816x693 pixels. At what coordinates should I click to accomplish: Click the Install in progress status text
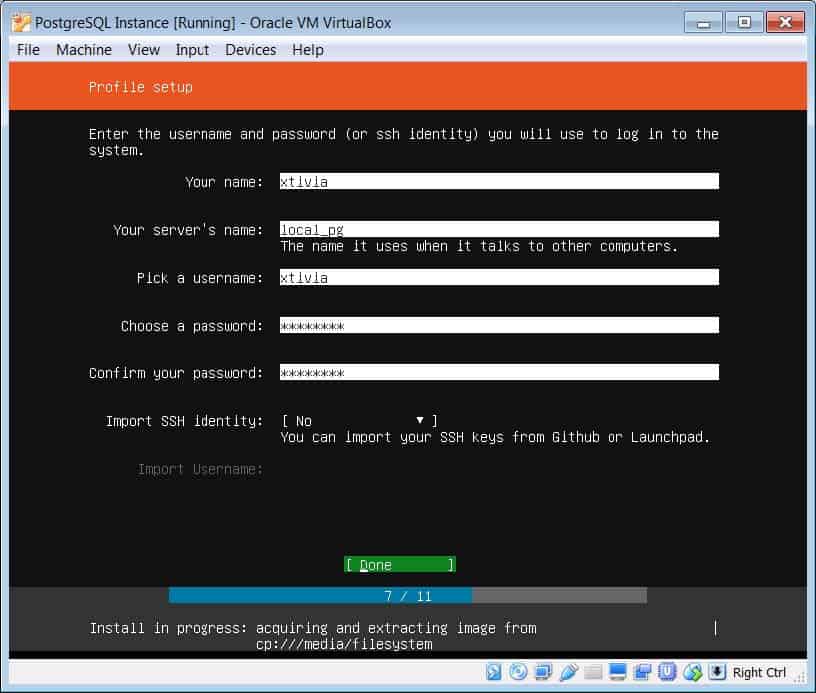tap(313, 636)
